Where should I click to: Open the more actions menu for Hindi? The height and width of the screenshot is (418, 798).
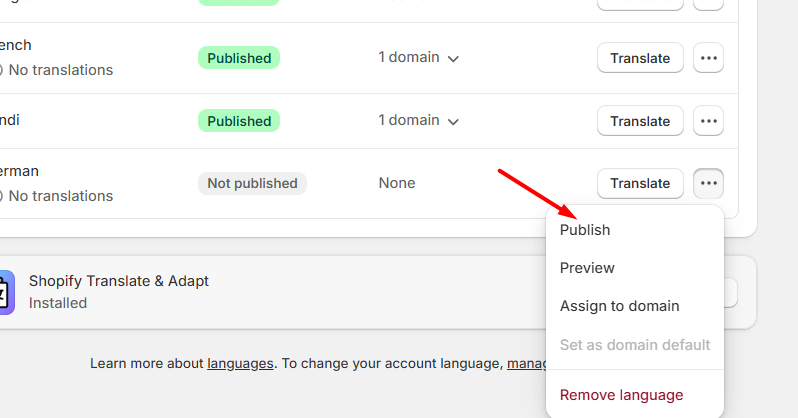[708, 121]
